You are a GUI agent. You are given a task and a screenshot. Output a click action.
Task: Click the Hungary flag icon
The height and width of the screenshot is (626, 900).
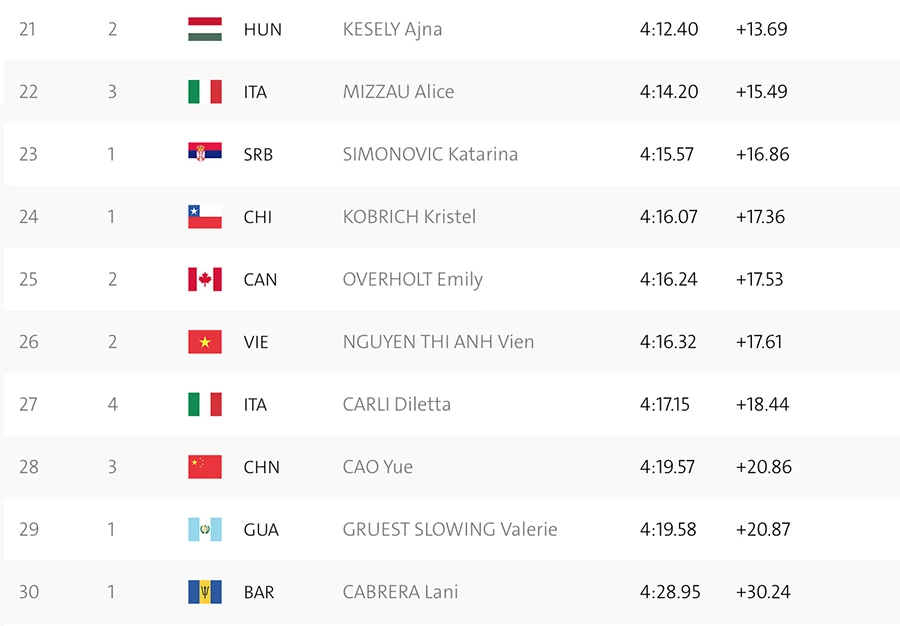click(x=205, y=29)
